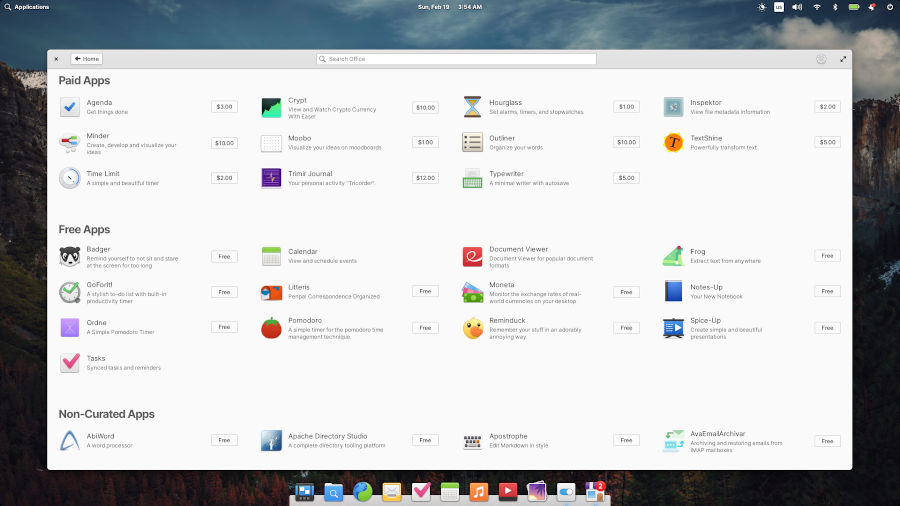Select the Notes-Up notebook icon
The image size is (900, 506).
673,291
